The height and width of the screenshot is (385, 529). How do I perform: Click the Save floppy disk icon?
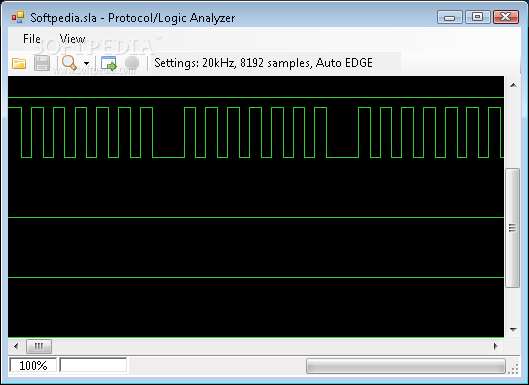(x=42, y=63)
